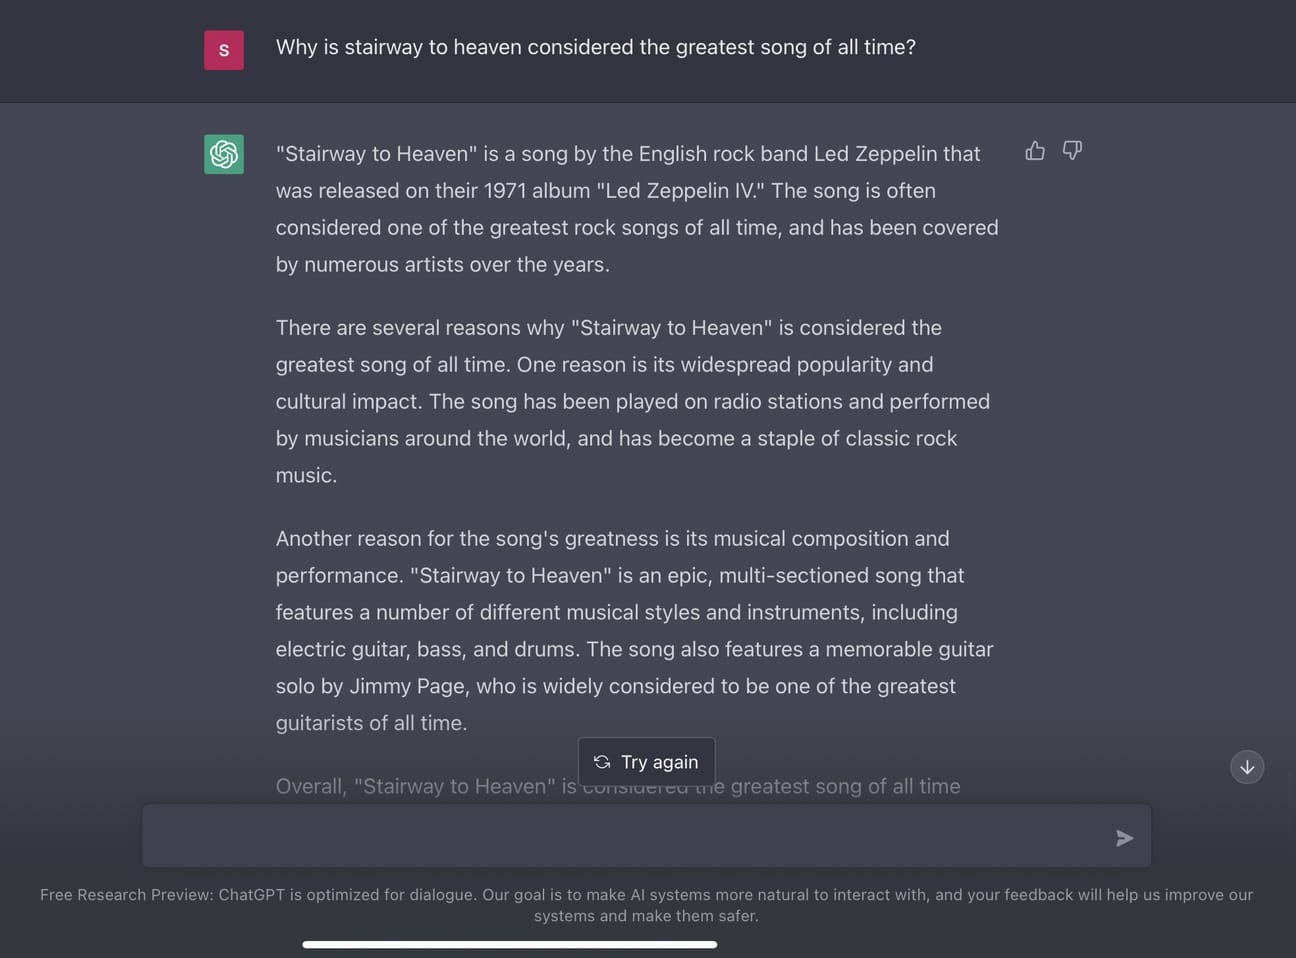Click the "Led Zeppelin IV" album name
The width and height of the screenshot is (1296, 958).
click(679, 191)
